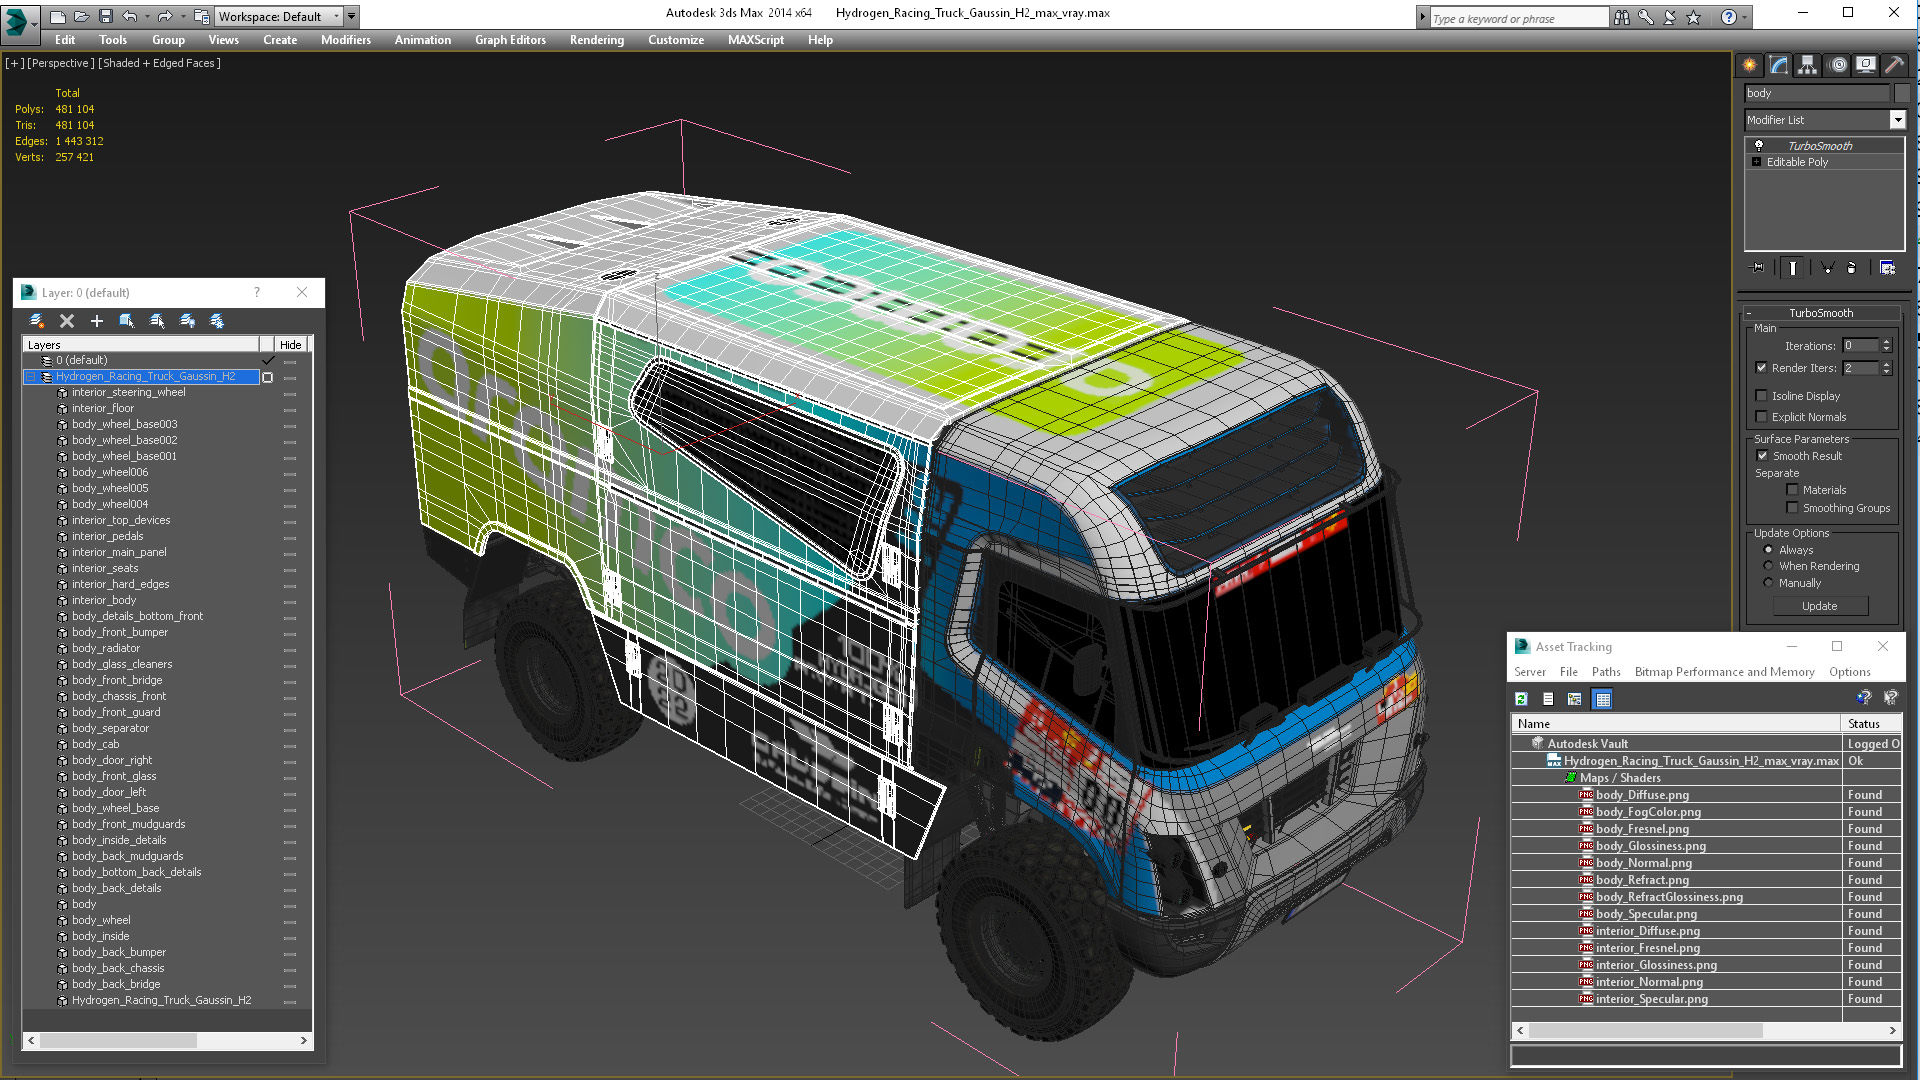Click Create New Layer plus icon

(x=97, y=321)
